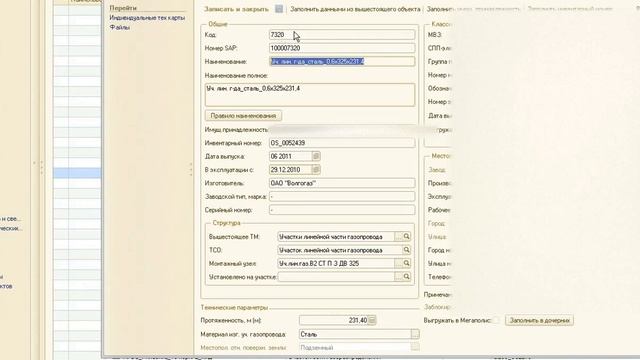Click the Заводской тип, марка field
The image size is (640, 360).
342,196
